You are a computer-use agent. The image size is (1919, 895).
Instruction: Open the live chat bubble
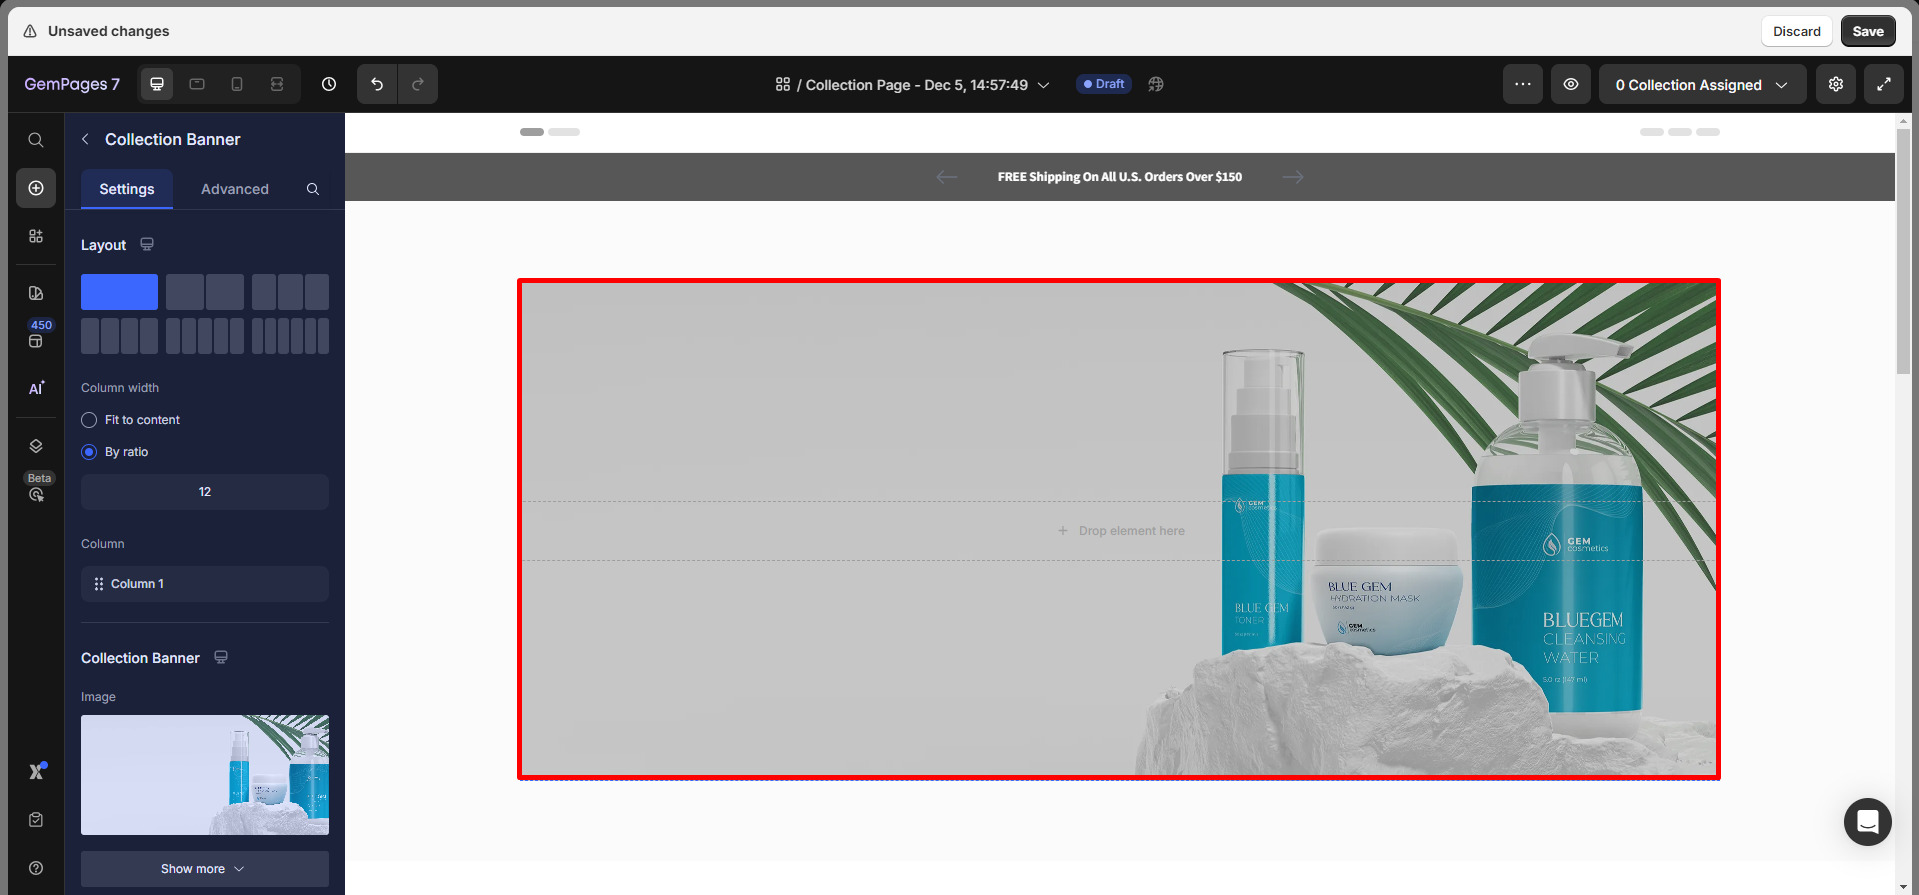(1867, 822)
